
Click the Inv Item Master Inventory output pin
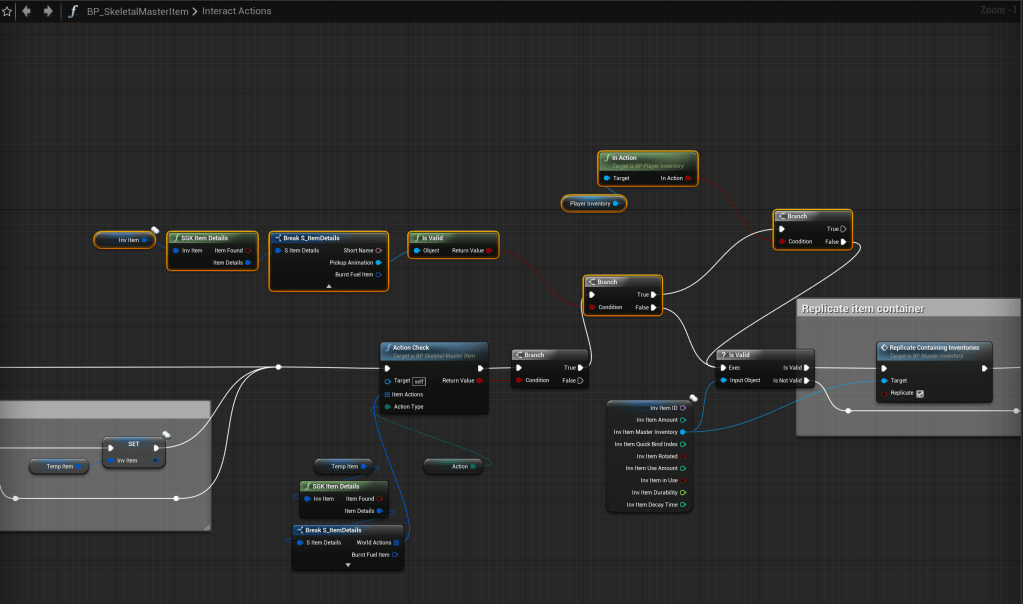coord(683,432)
